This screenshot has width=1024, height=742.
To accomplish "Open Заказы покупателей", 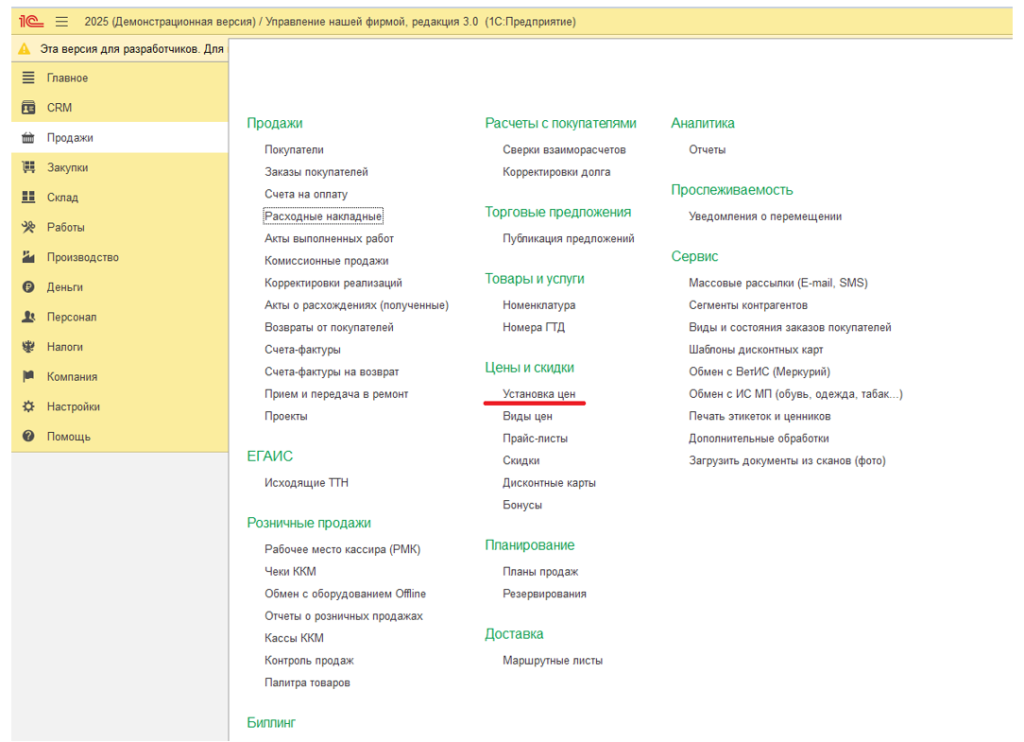I will pyautogui.click(x=316, y=172).
